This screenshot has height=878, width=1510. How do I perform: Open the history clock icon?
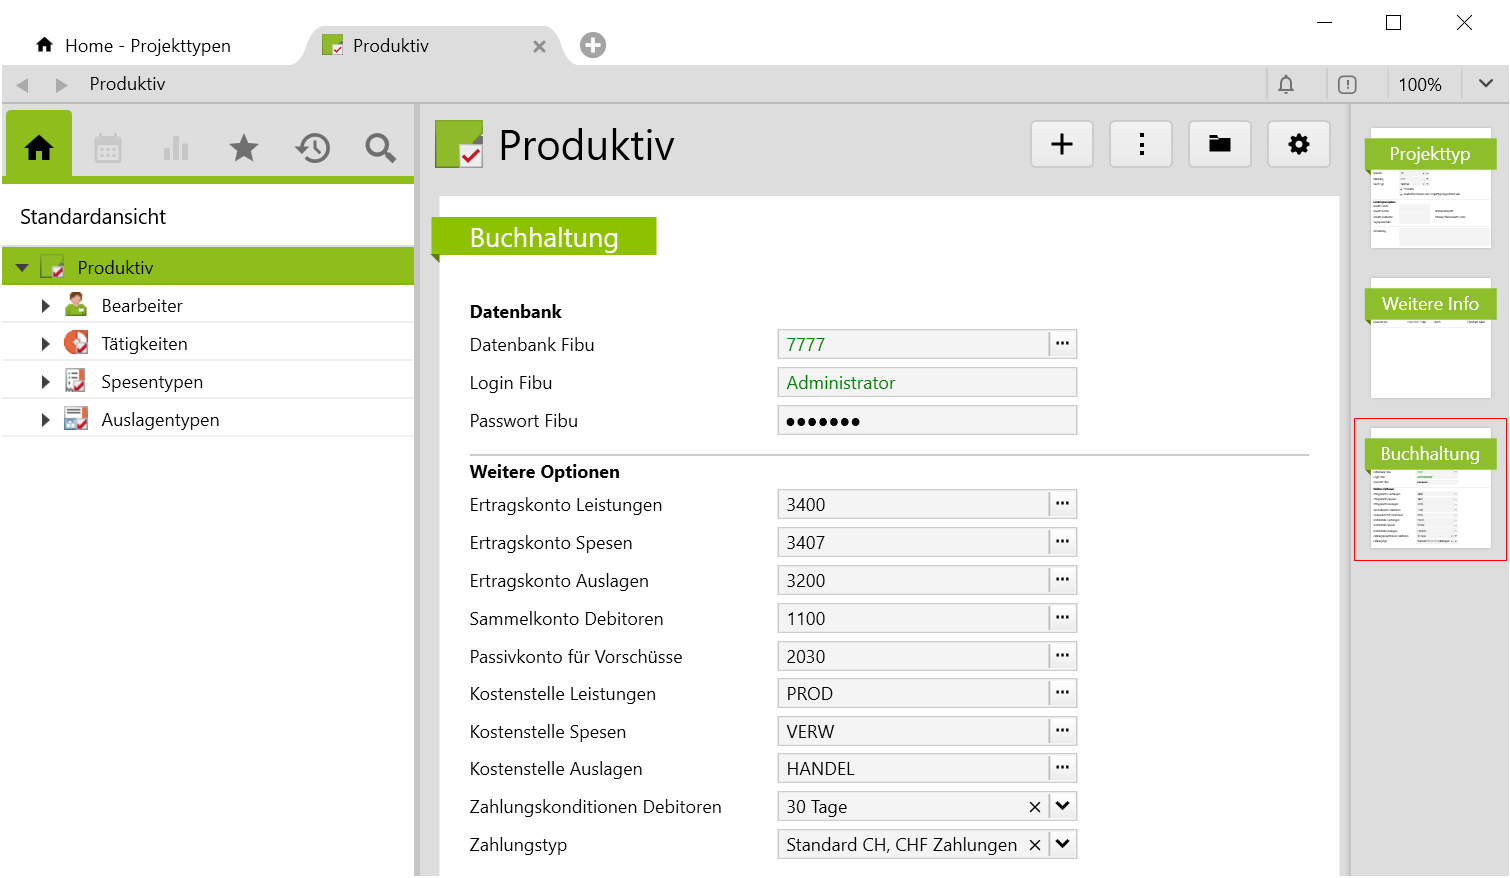312,149
